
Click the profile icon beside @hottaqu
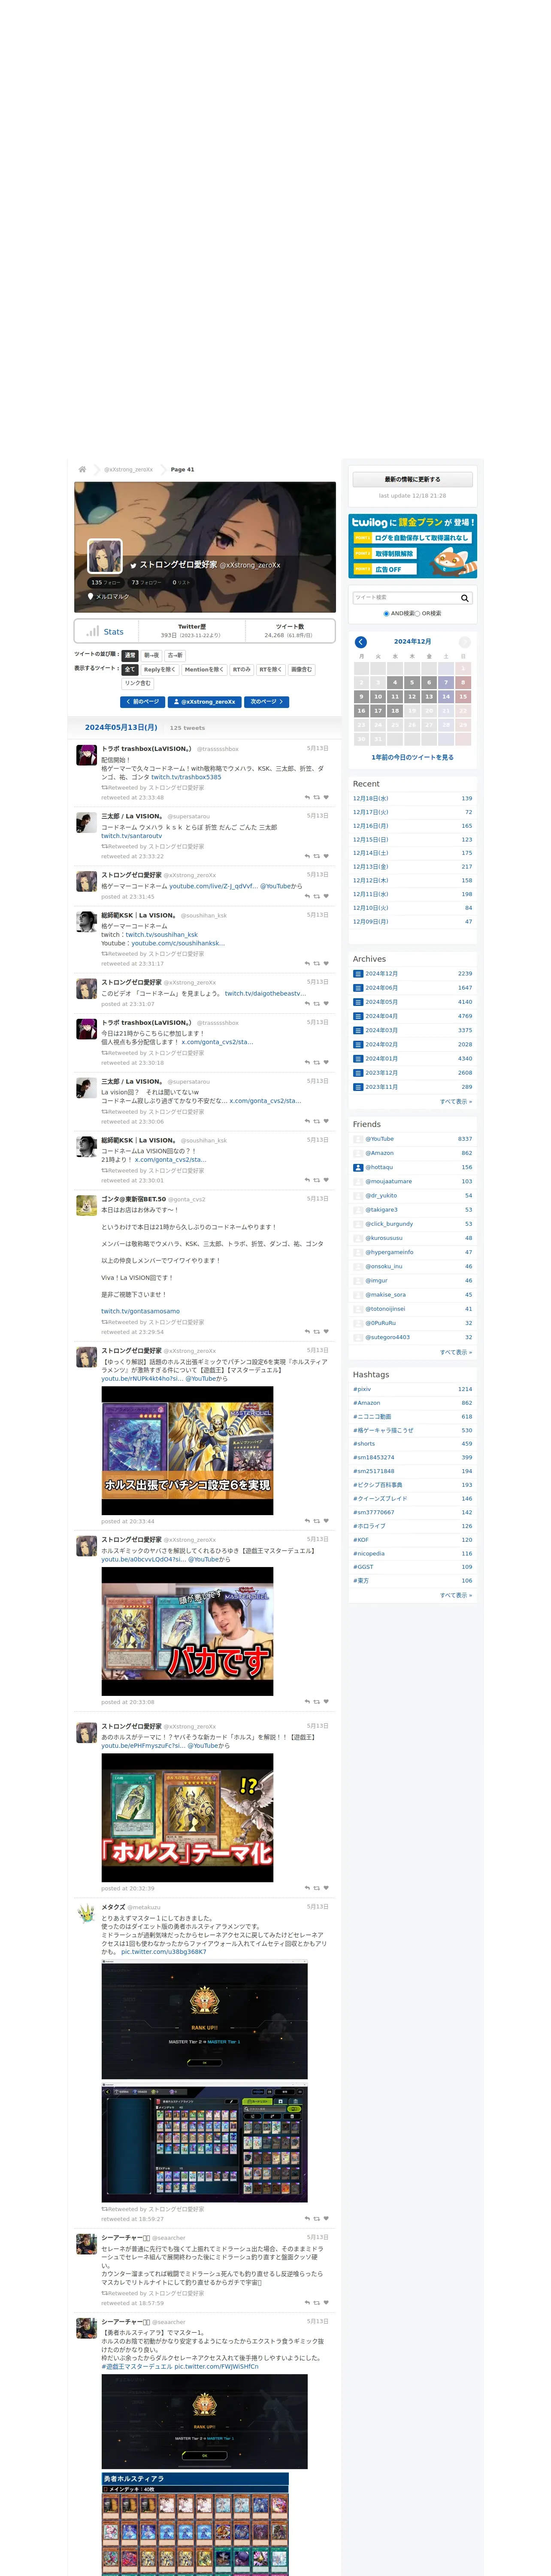point(358,1167)
